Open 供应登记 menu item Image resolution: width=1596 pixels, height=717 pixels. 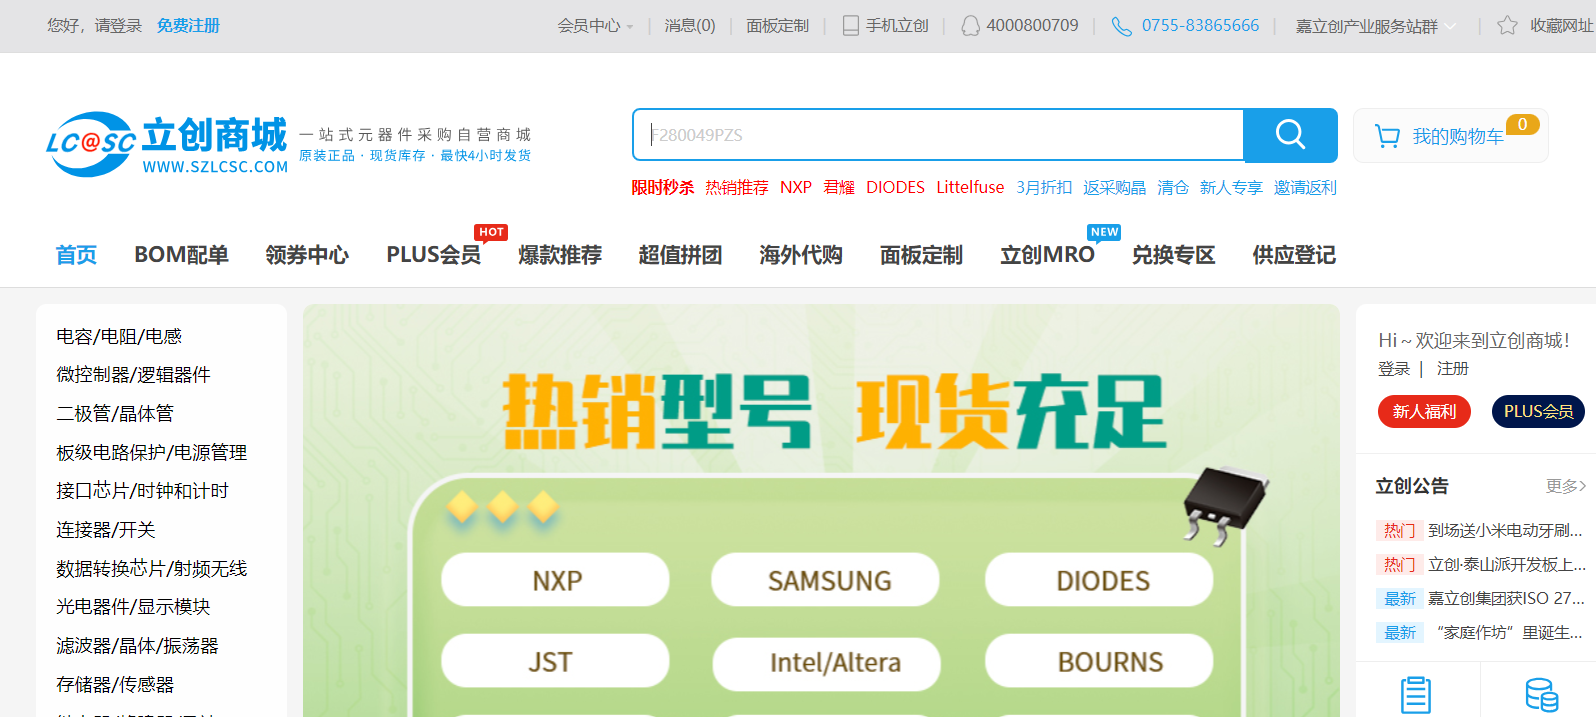1294,255
